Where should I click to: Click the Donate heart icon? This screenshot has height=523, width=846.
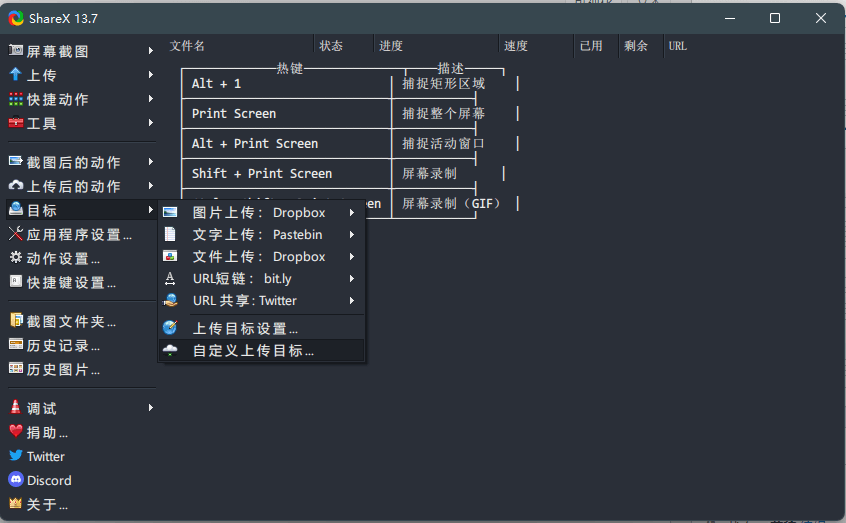(x=16, y=431)
